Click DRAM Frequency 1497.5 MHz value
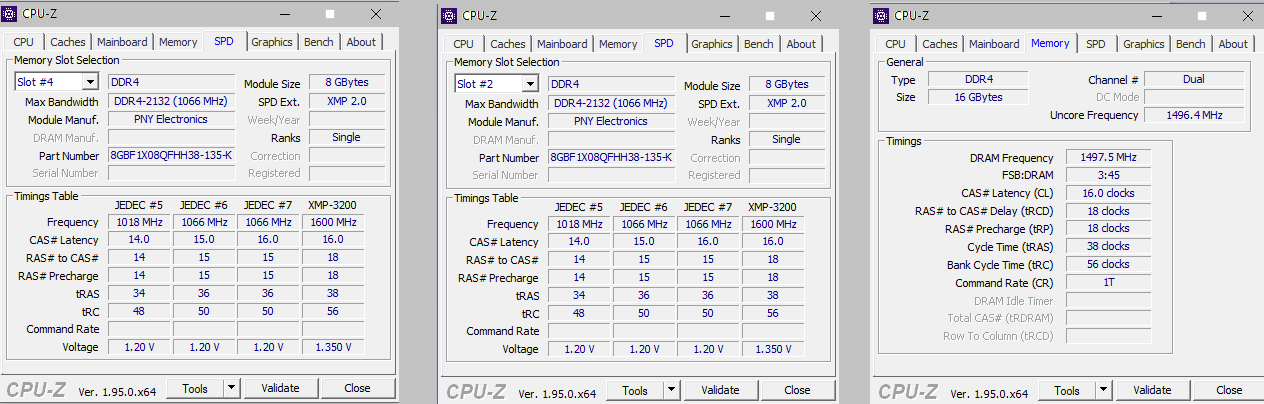1264x404 pixels. [x=1108, y=157]
